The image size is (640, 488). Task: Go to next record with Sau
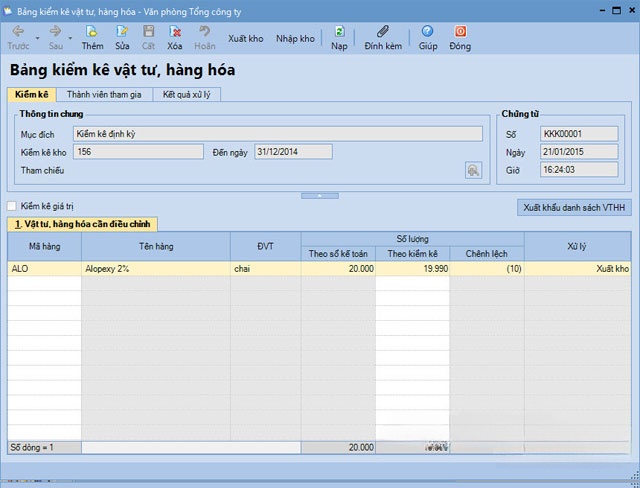[56, 38]
